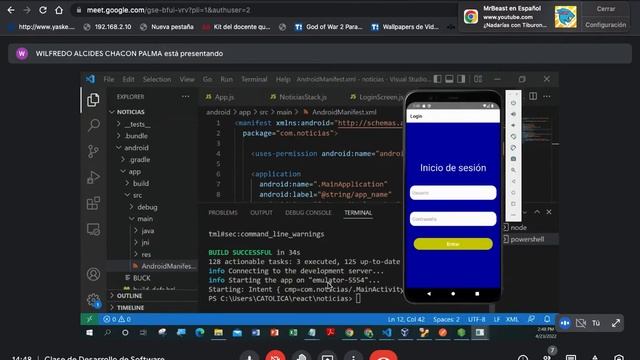The image size is (640, 360).
Task: Expand the Meet presentation to full screen
Action: click(x=616, y=323)
